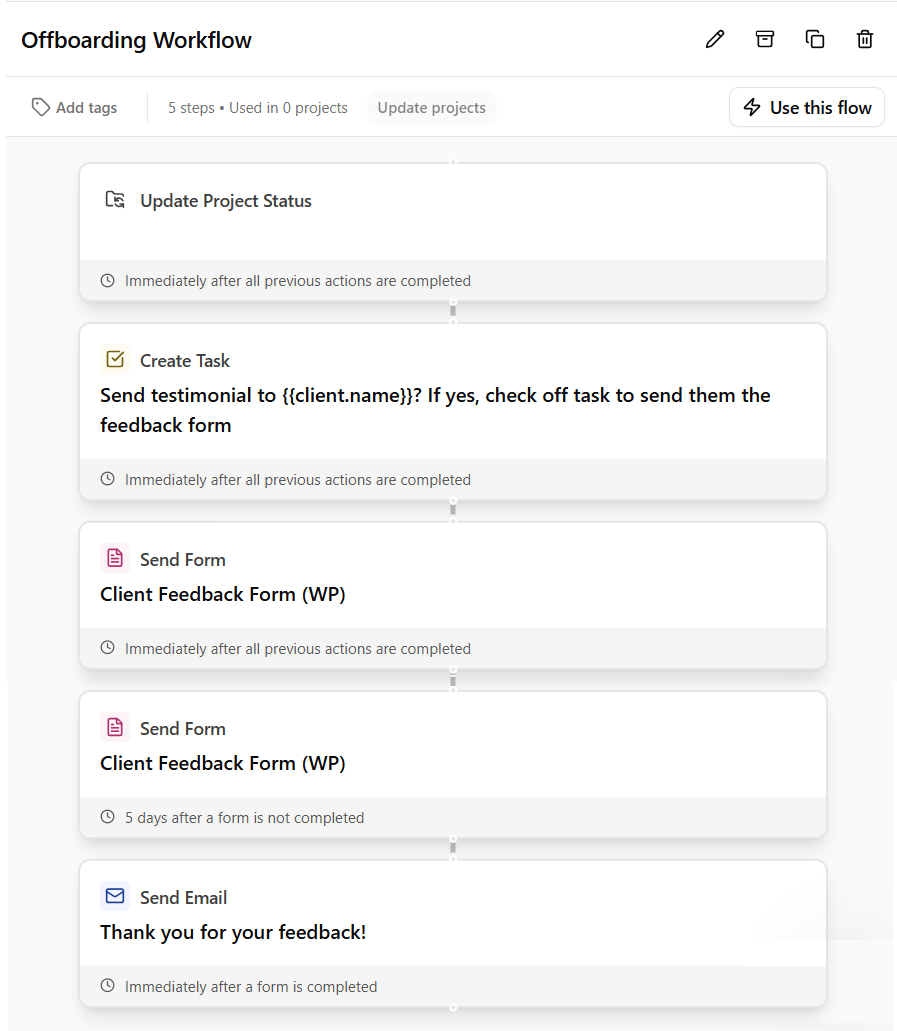Viewport: 897px width, 1031px height.
Task: Duplicate the workflow with copy icon
Action: point(815,39)
